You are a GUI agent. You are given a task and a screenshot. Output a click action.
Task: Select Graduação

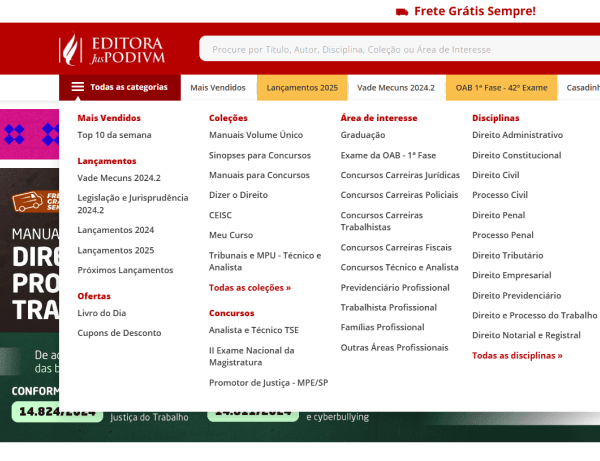[x=363, y=135]
